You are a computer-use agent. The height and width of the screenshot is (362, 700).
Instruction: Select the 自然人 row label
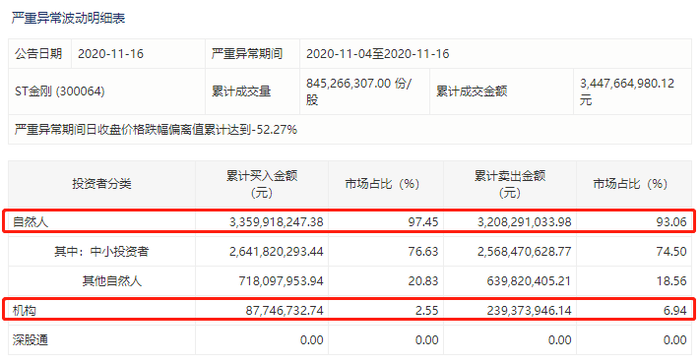[30, 222]
